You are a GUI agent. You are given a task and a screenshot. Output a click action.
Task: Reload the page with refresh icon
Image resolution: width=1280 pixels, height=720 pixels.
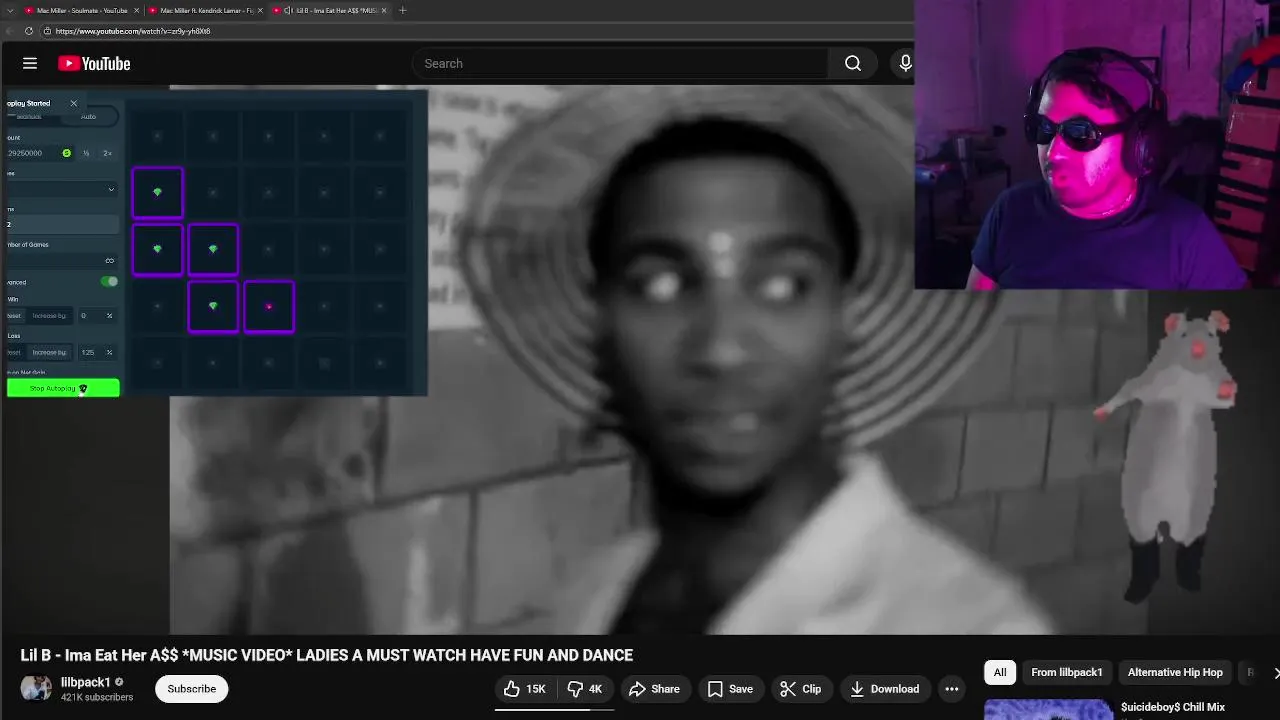(29, 31)
